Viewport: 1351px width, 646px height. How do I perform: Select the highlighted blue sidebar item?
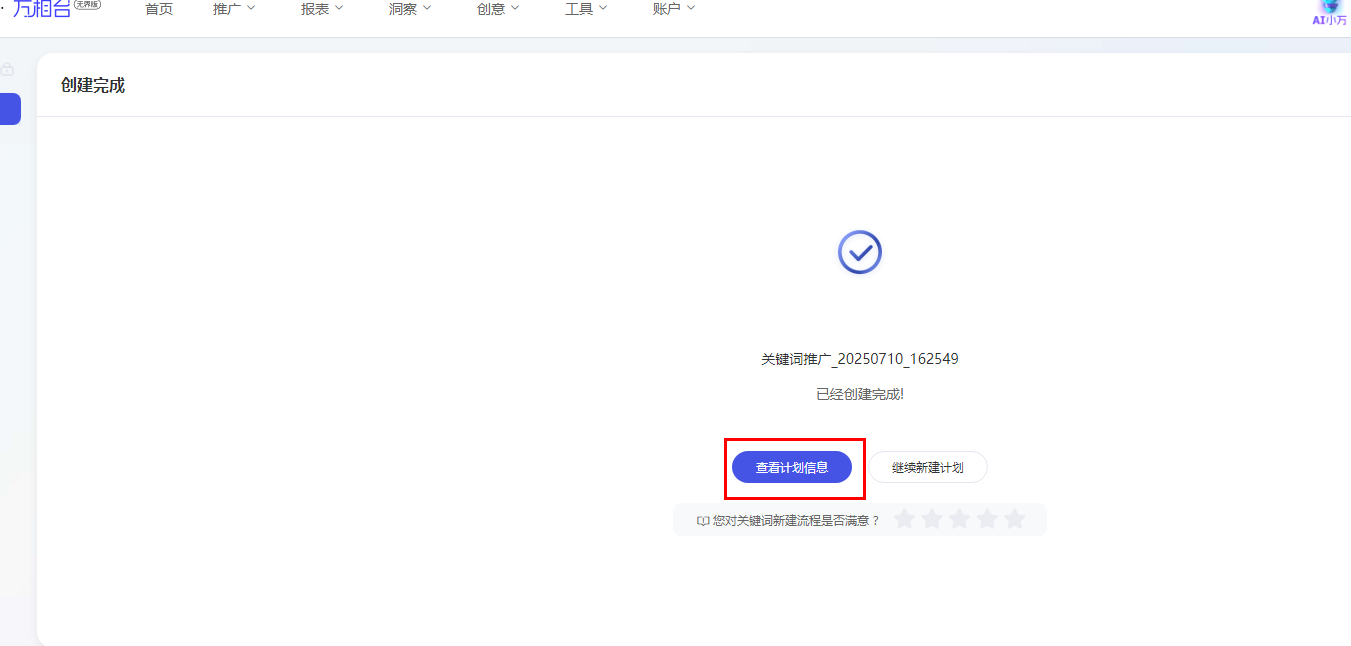(x=10, y=109)
